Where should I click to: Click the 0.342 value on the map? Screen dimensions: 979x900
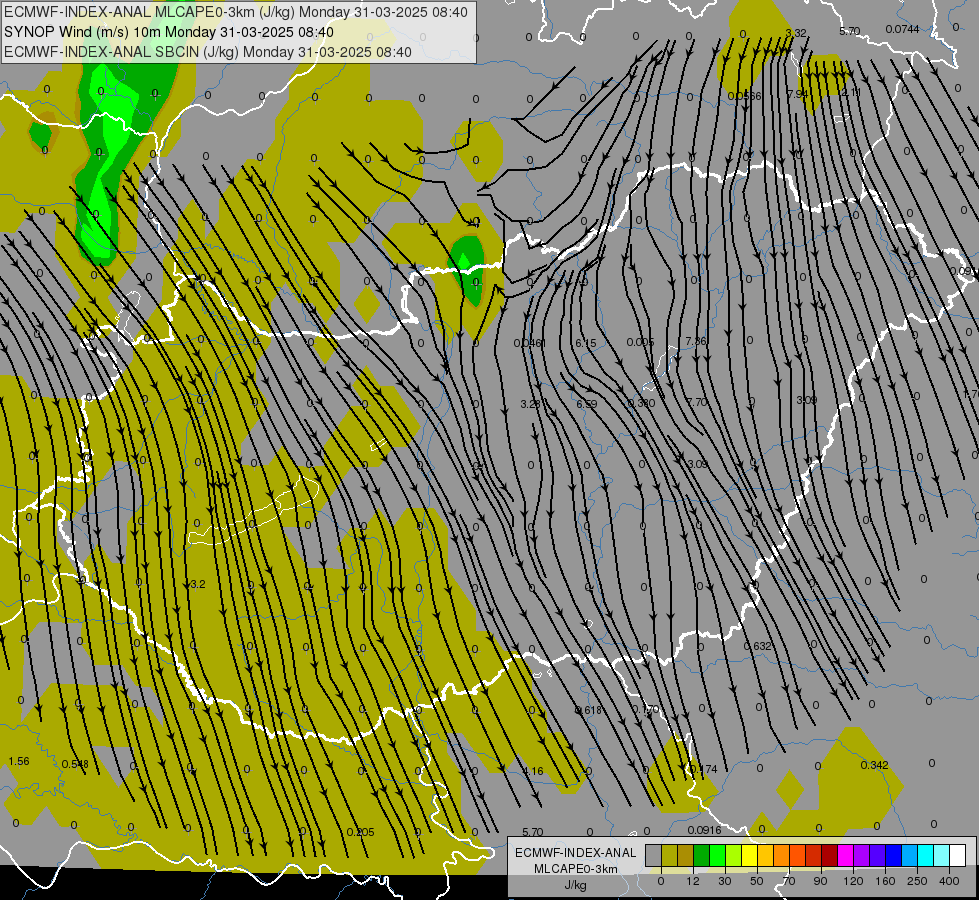point(874,765)
